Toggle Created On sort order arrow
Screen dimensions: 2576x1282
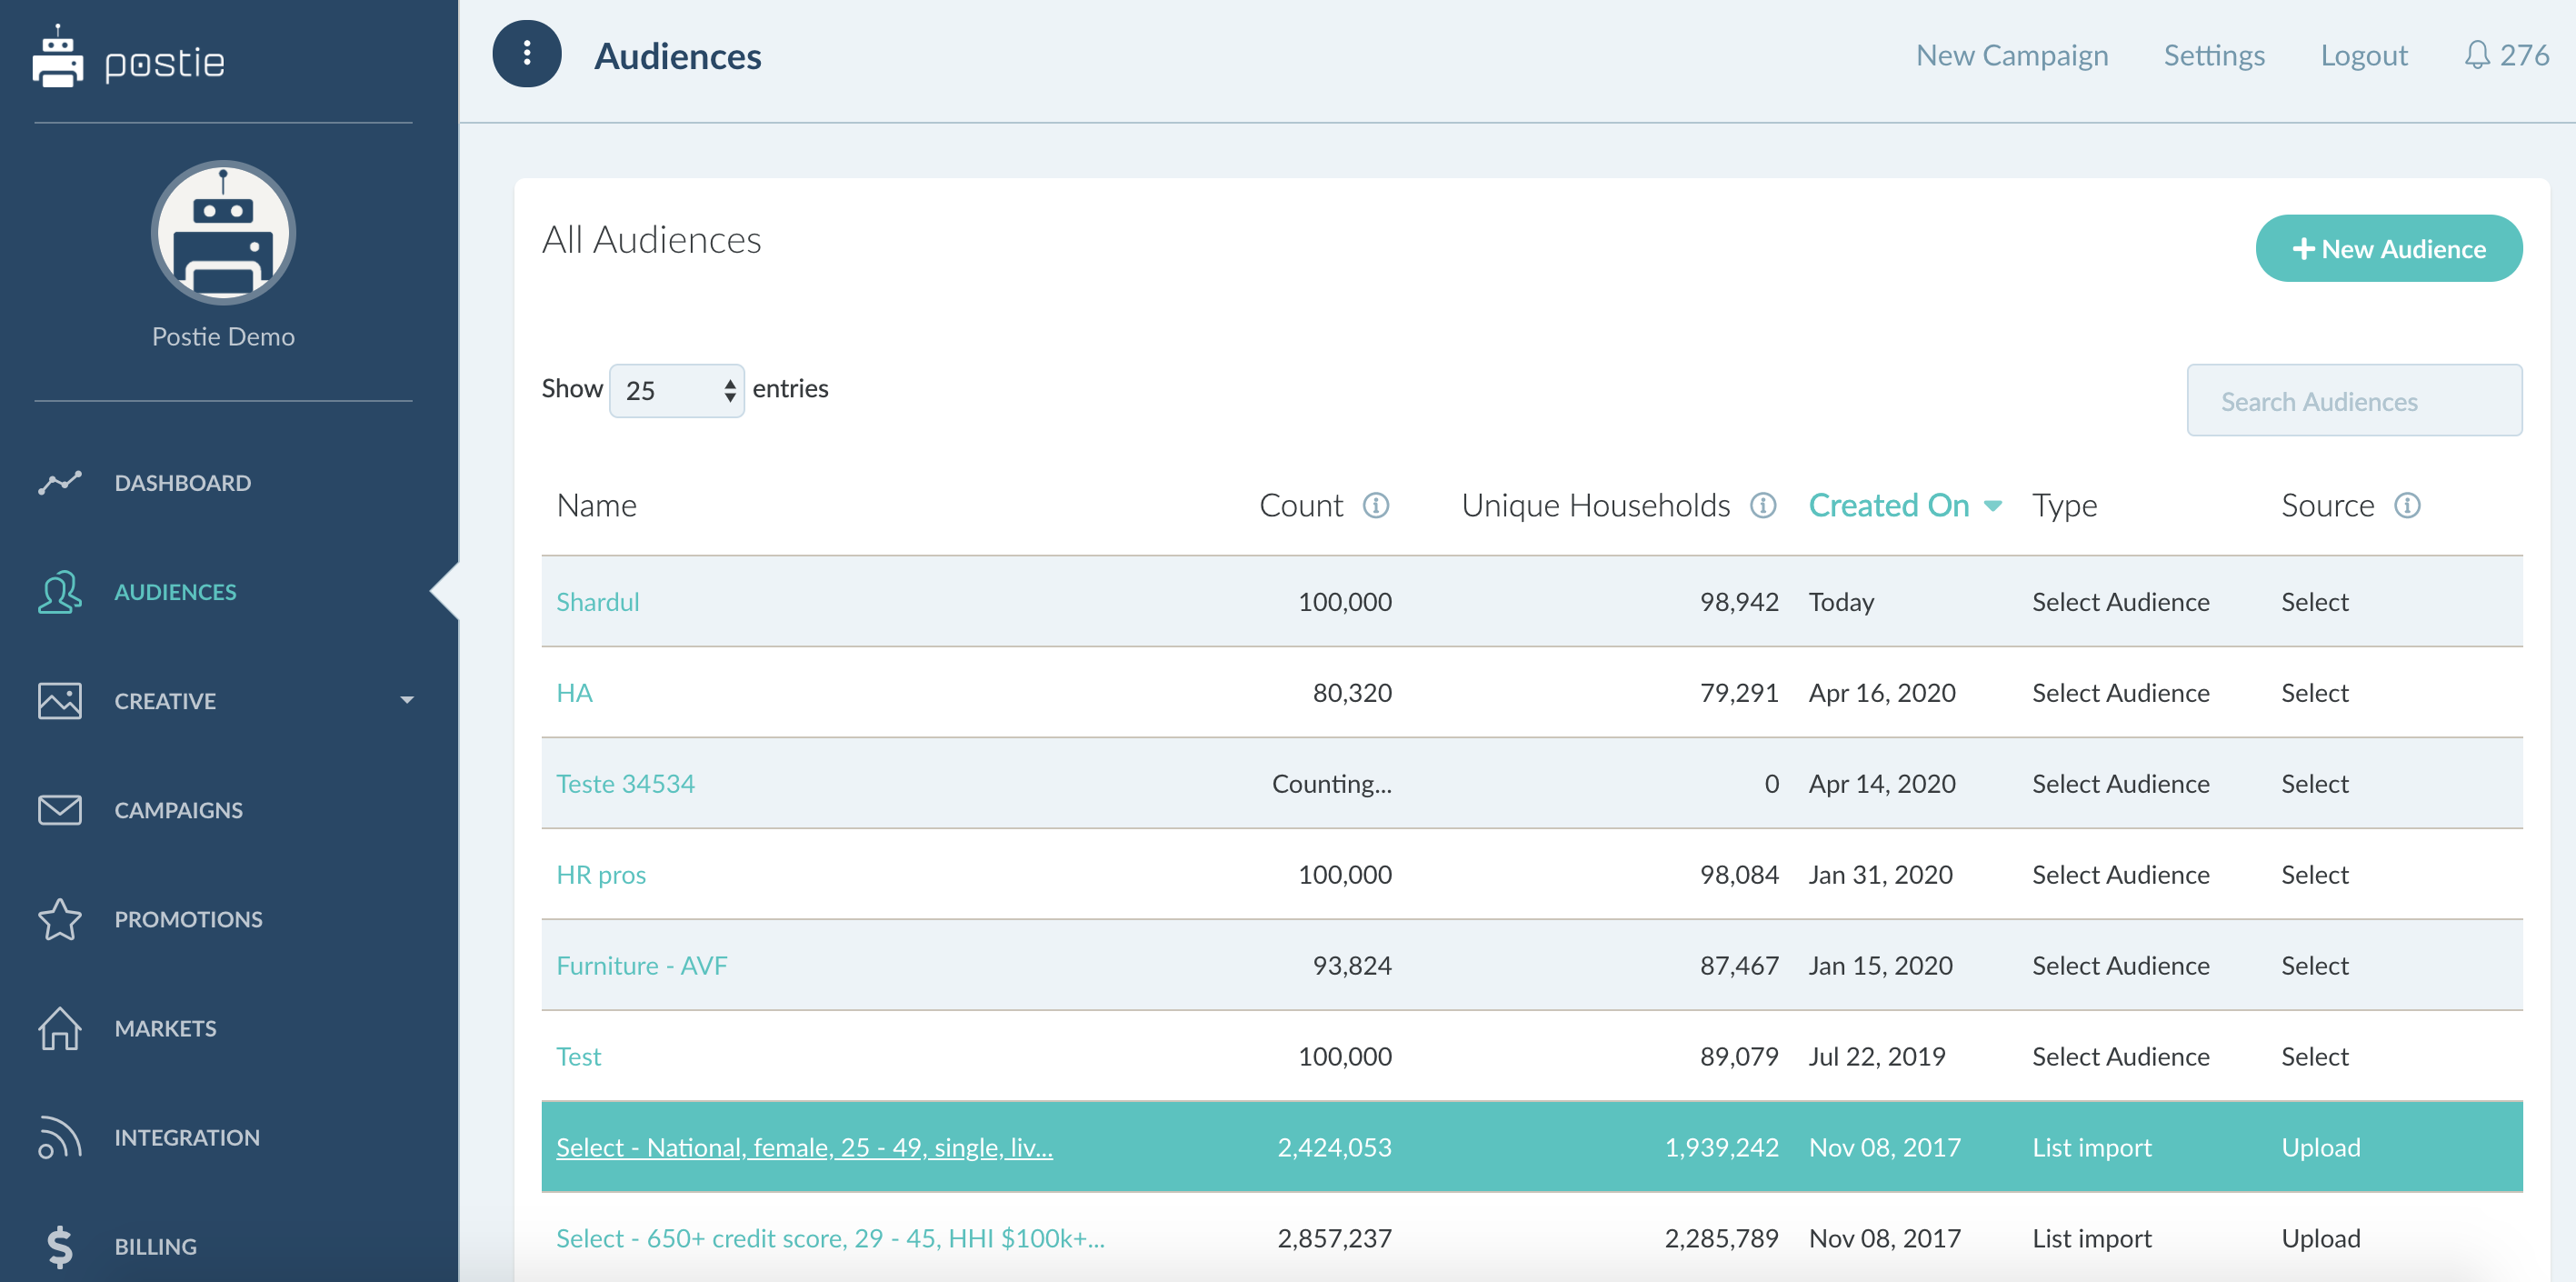pyautogui.click(x=1992, y=506)
